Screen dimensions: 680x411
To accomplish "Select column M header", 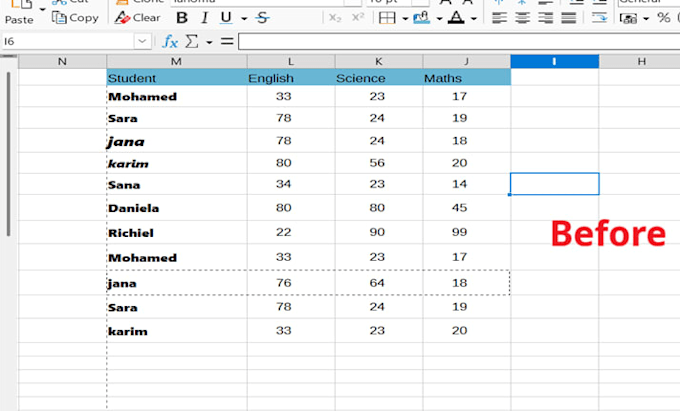I will 177,62.
